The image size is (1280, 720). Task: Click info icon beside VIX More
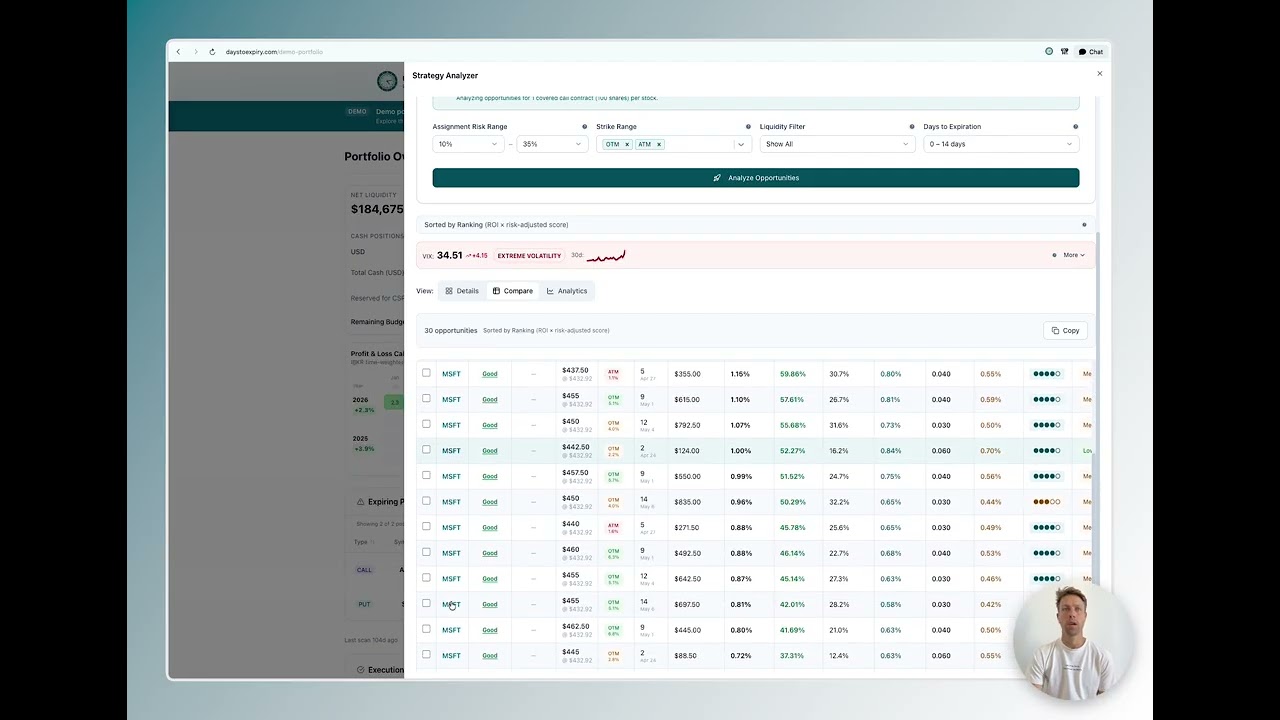1054,255
